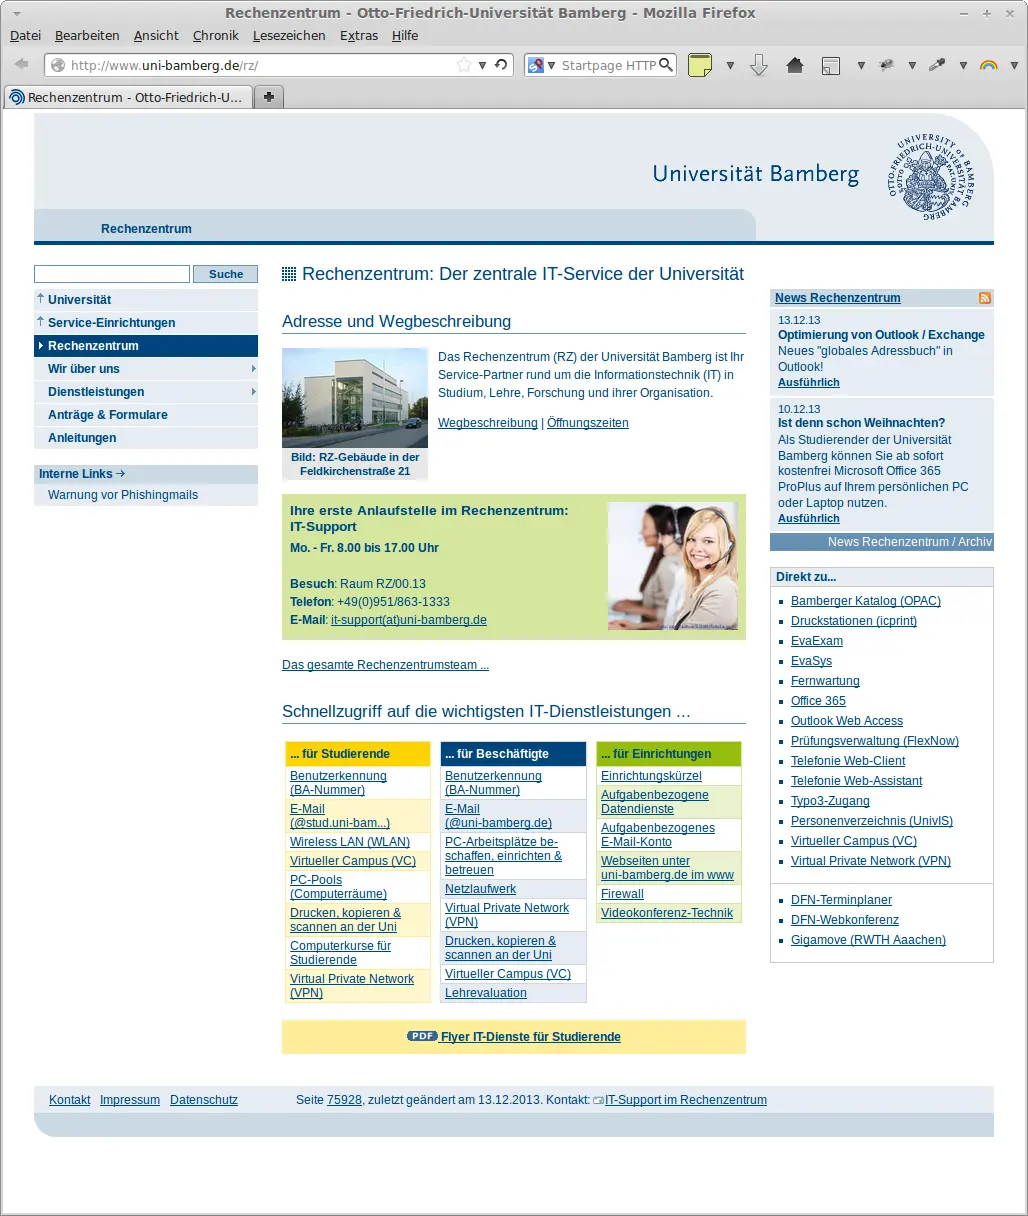This screenshot has height=1216, width=1028.
Task: Click the globe site identity icon
Action: [x=58, y=65]
